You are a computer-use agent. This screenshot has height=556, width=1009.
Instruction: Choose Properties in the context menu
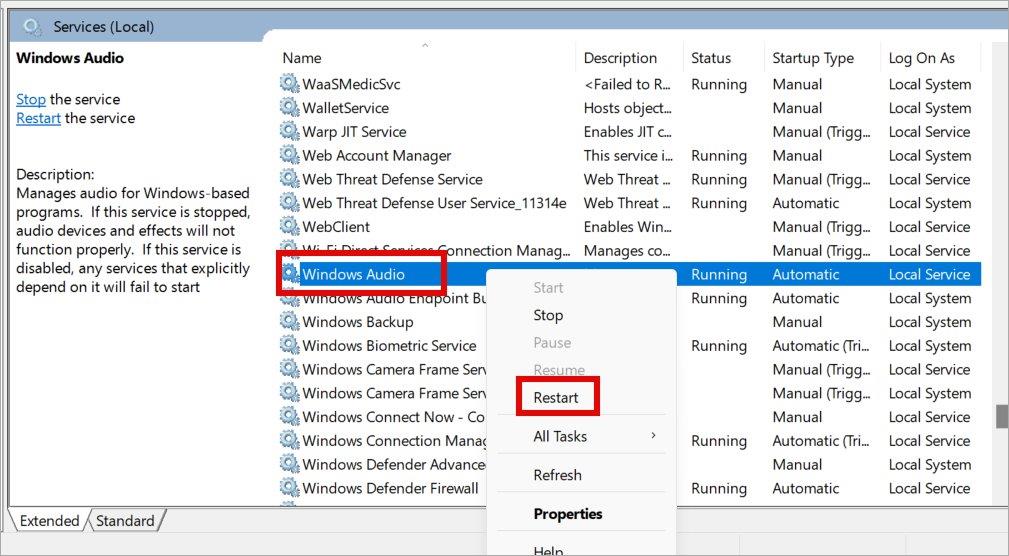pyautogui.click(x=568, y=514)
